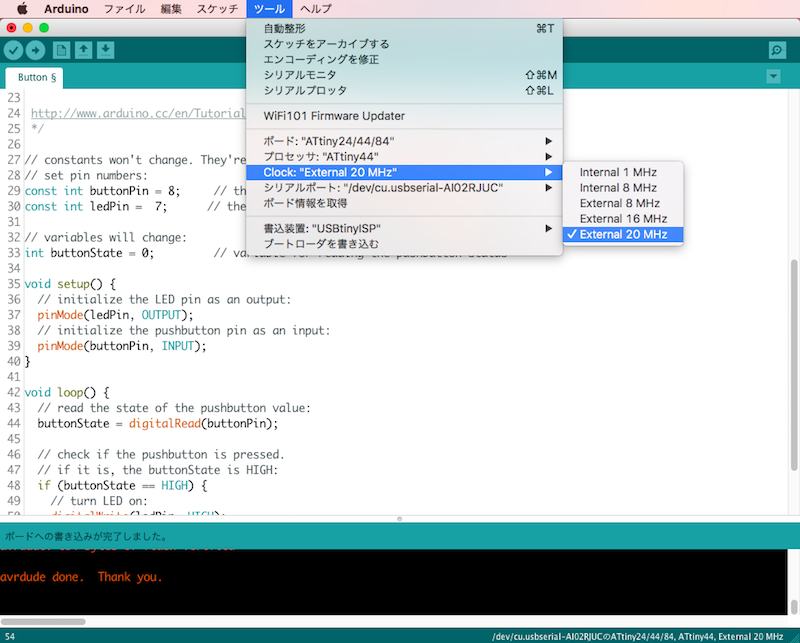This screenshot has width=800, height=643.
Task: Click the editor/console split handle
Action: [x=399, y=519]
